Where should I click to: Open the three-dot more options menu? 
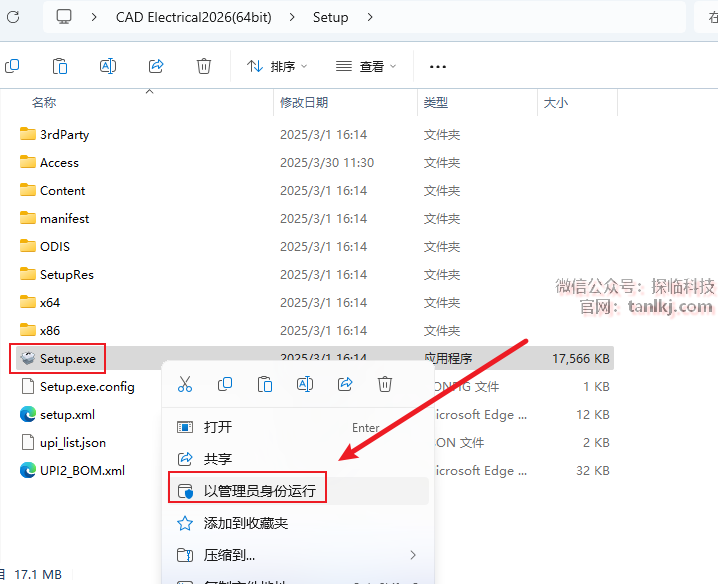(438, 67)
